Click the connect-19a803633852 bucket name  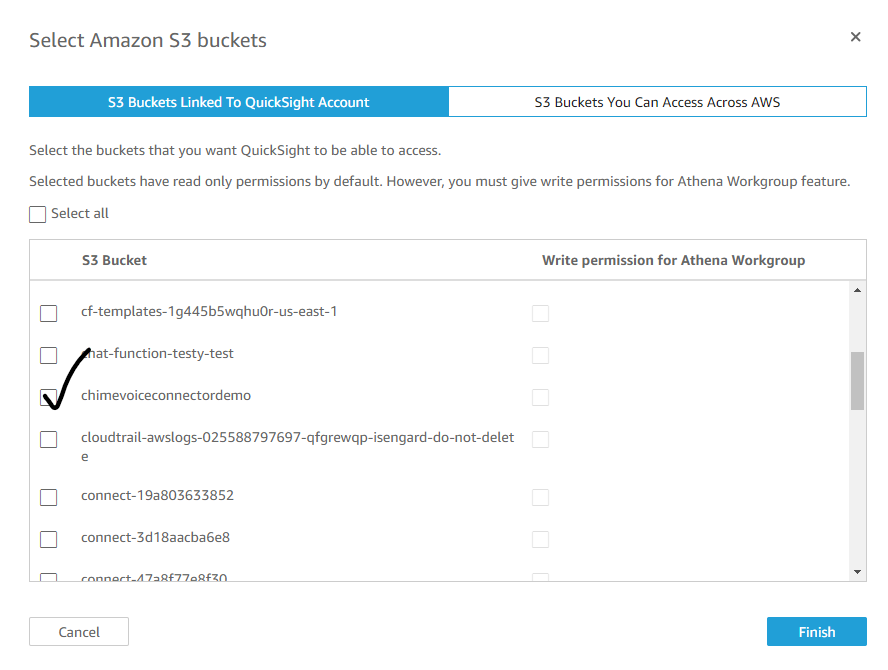tap(157, 496)
